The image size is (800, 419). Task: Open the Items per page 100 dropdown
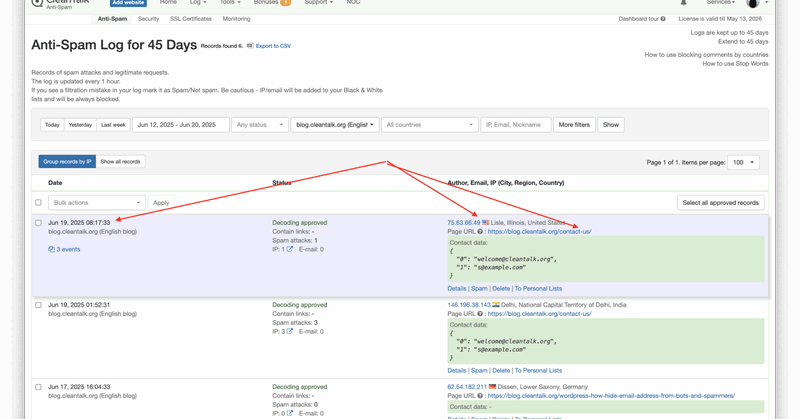743,162
